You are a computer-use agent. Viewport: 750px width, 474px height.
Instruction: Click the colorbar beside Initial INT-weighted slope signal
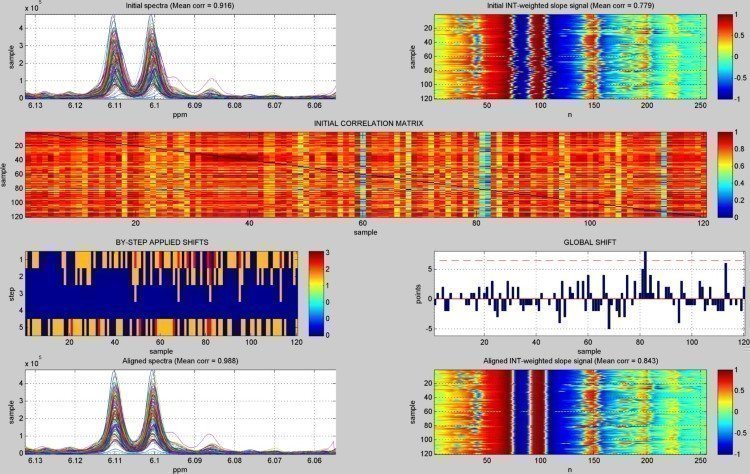pos(723,58)
